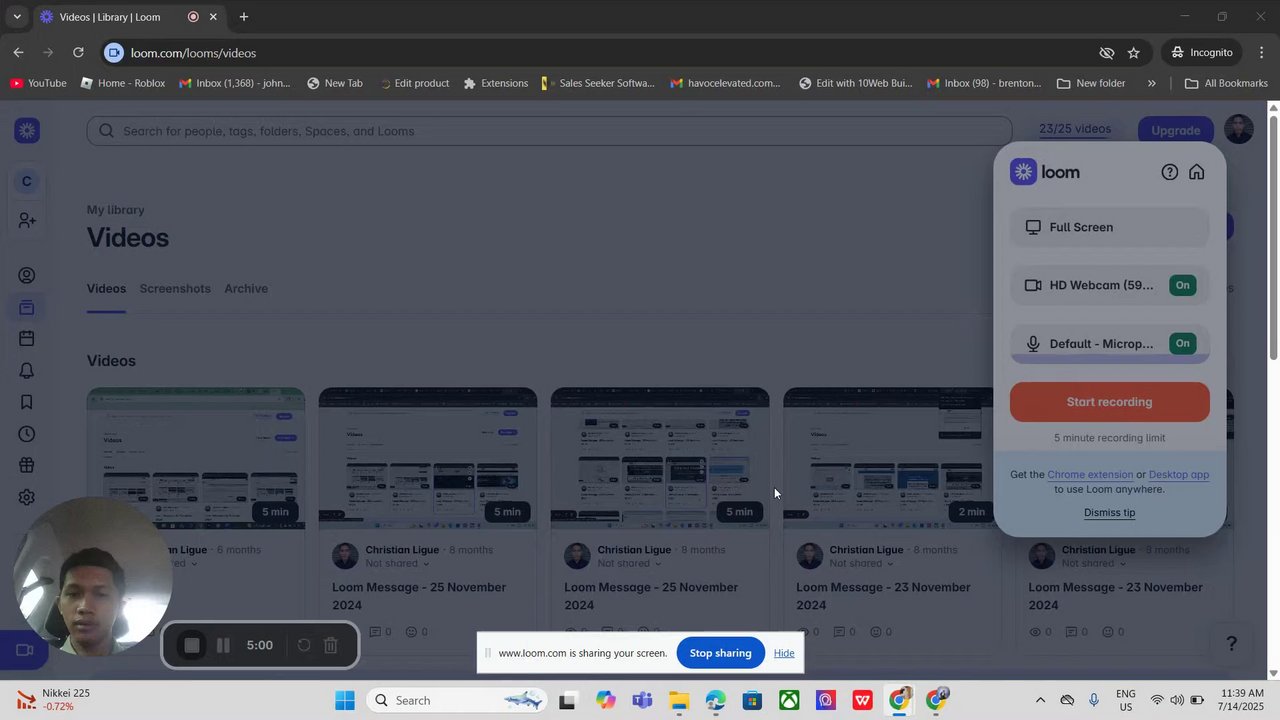
Task: Open the YouTube bookmark
Action: point(38,83)
